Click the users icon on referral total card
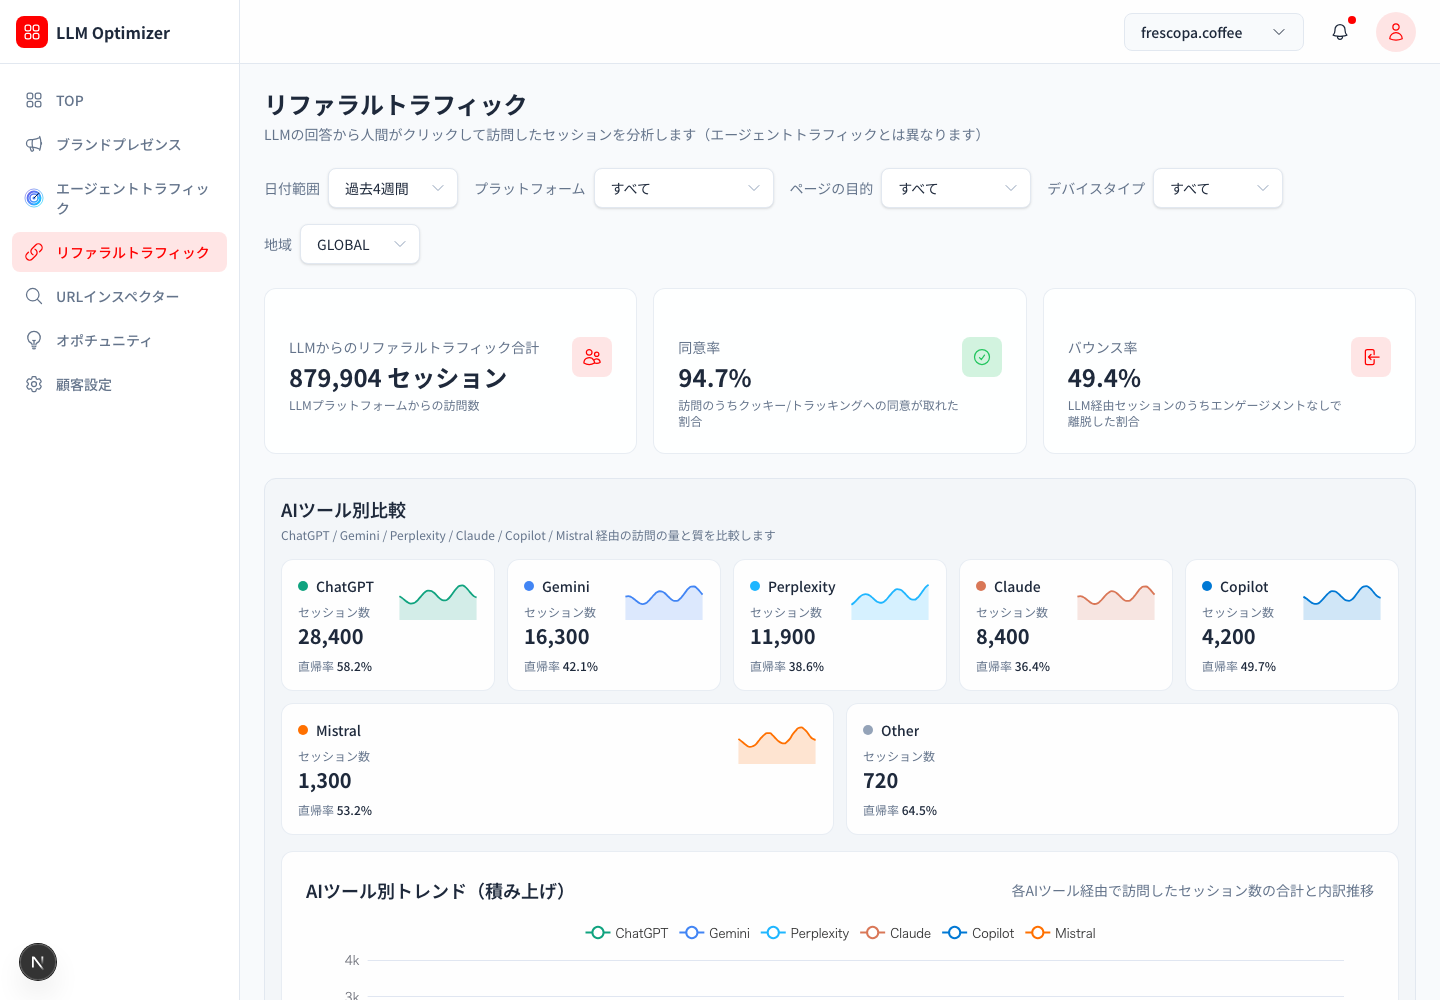1440x1000 pixels. point(592,357)
